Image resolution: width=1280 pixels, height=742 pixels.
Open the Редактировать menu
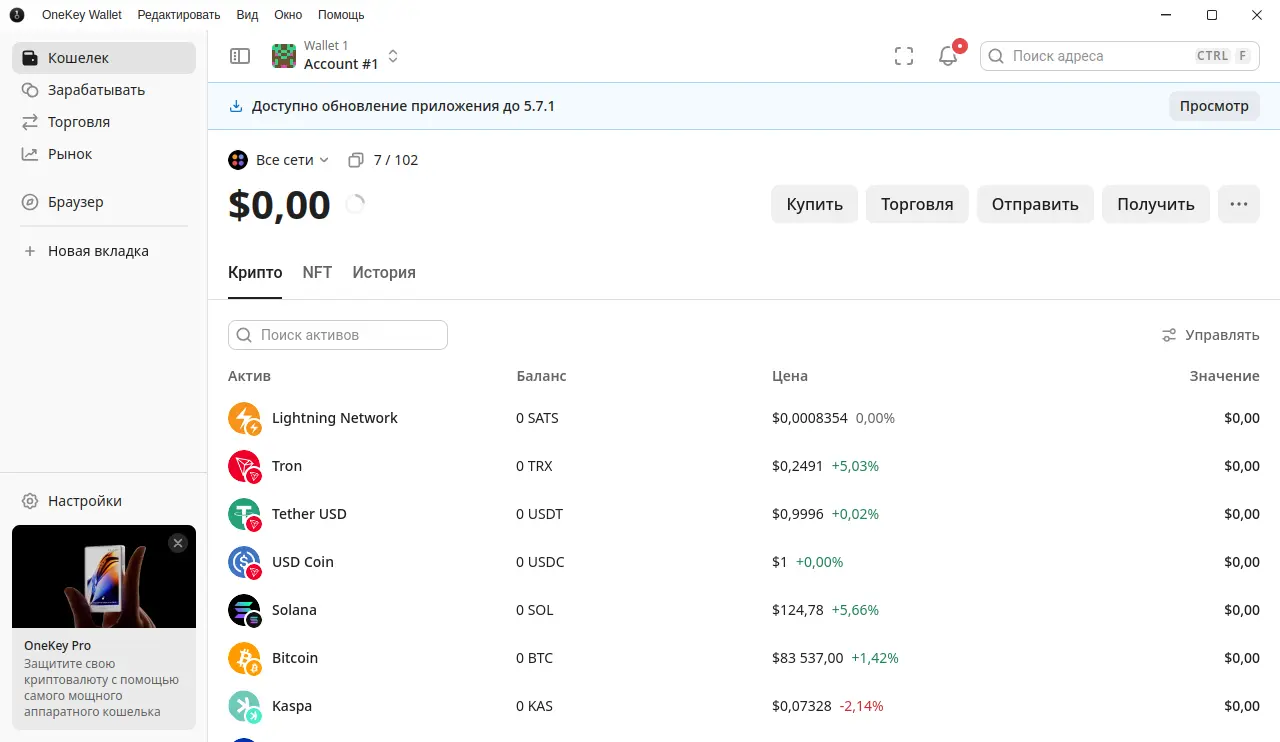click(x=179, y=15)
